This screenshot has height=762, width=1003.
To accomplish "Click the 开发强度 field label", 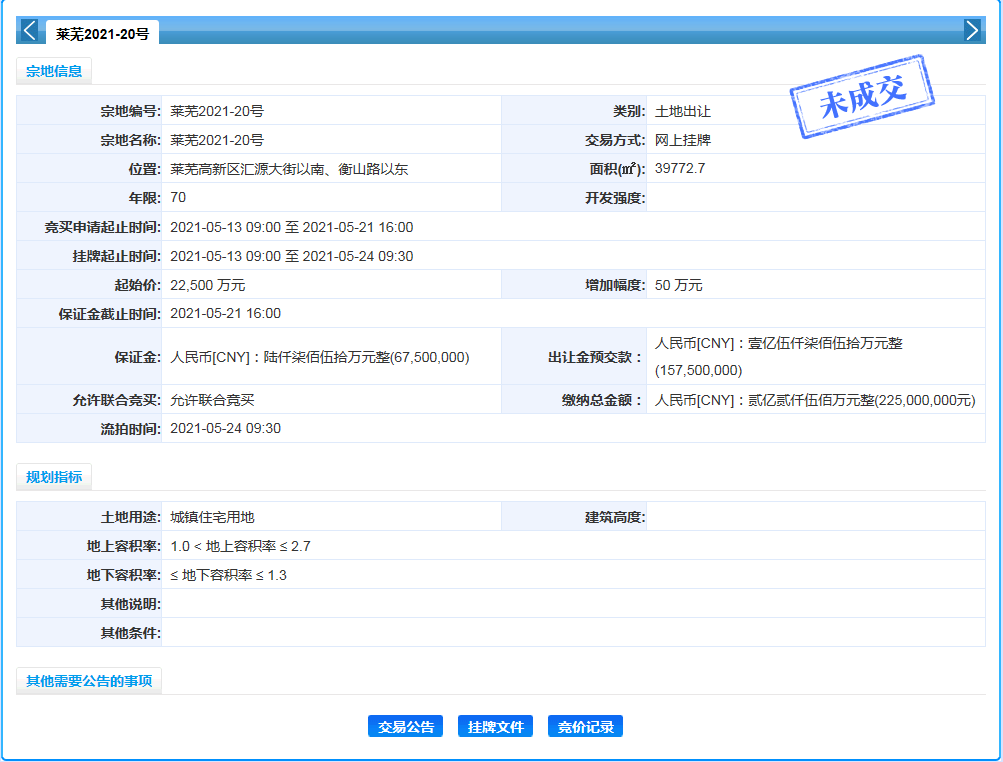I will pos(615,198).
